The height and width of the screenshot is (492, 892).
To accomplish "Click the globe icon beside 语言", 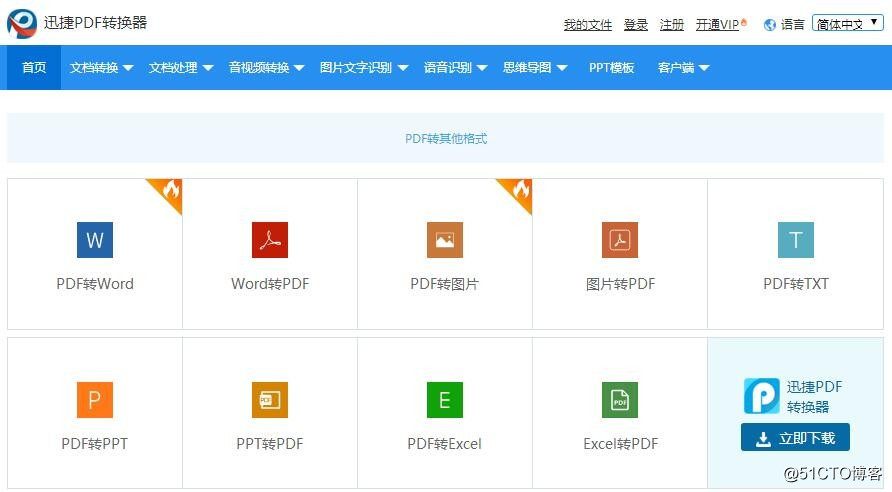I will click(x=770, y=25).
